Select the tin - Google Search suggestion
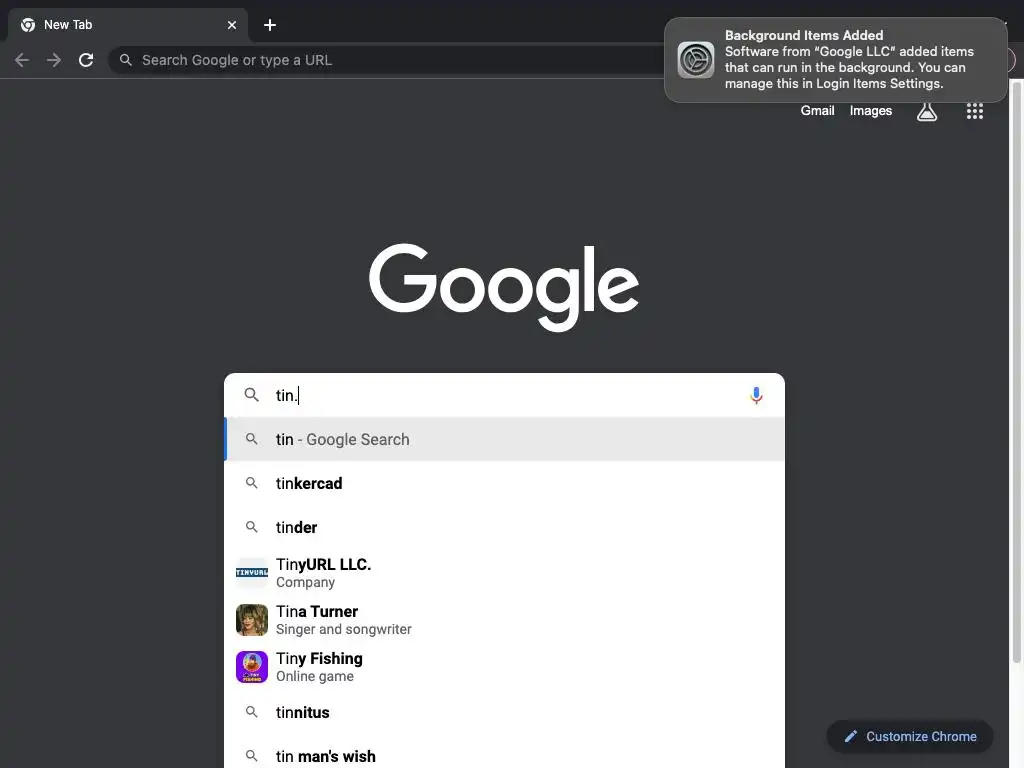The height and width of the screenshot is (768, 1024). pyautogui.click(x=504, y=439)
